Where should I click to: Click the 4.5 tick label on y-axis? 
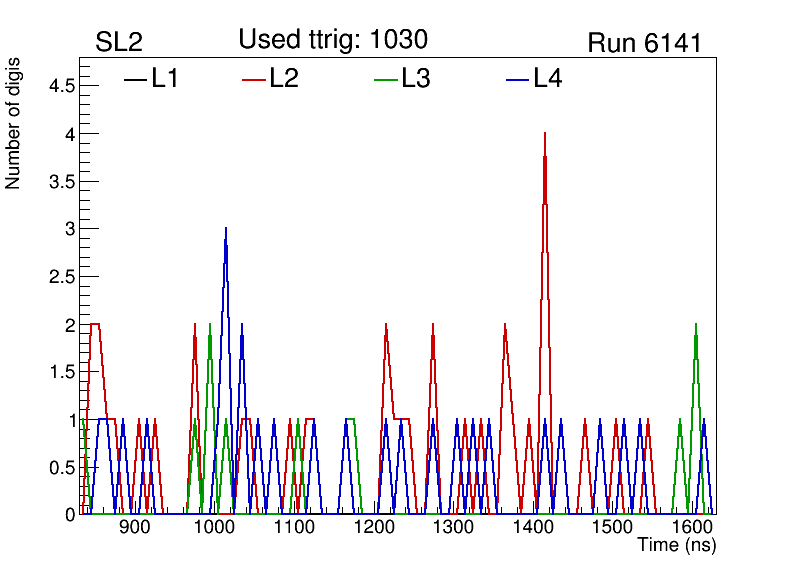(61, 86)
